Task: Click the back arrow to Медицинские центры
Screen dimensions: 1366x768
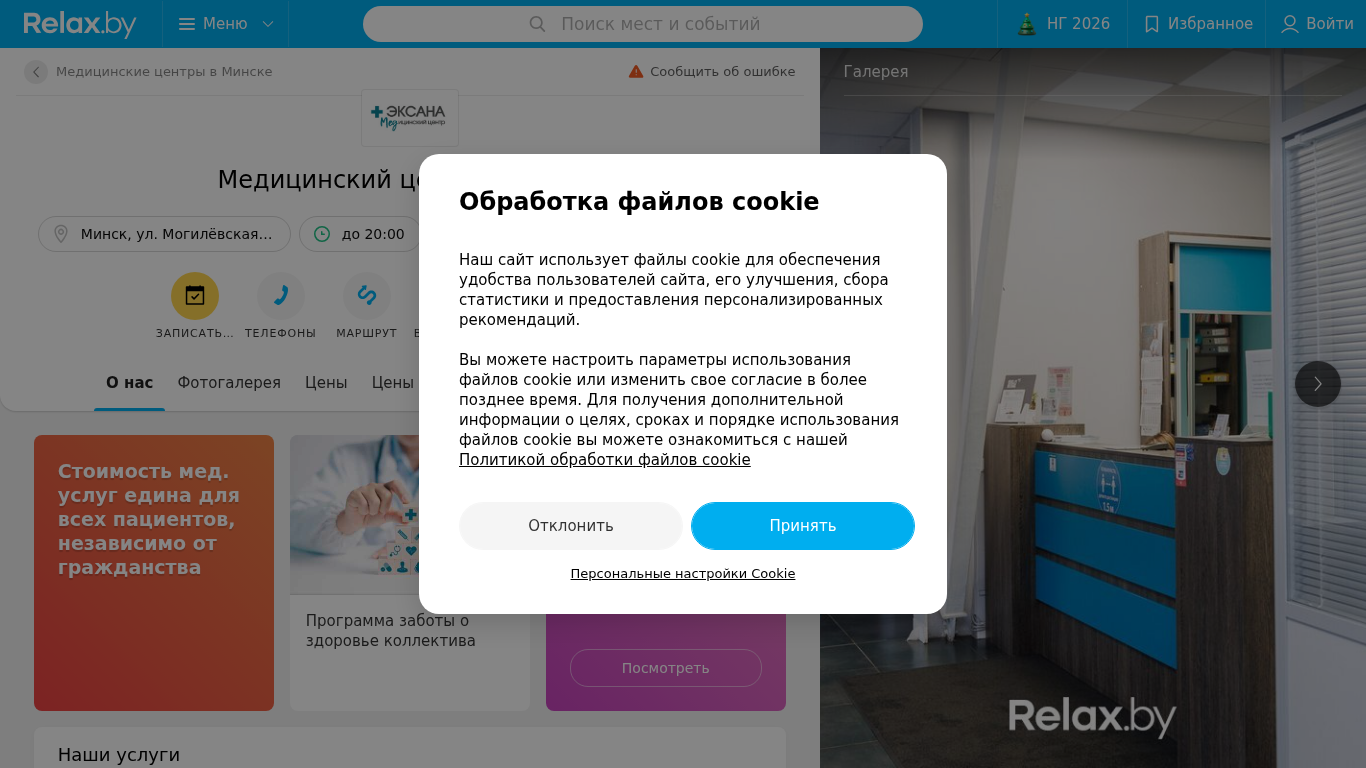Action: click(x=36, y=72)
